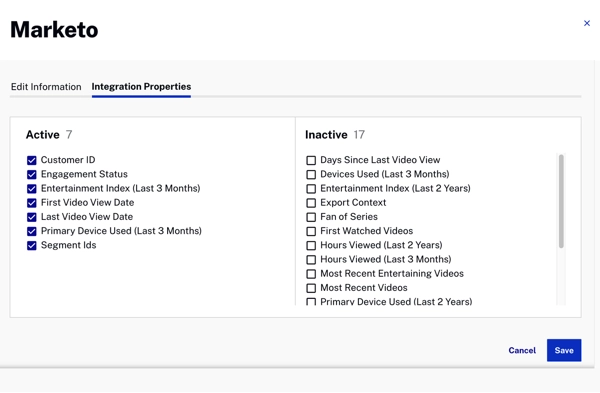Enable Hours Viewed (Last 2 Years)
The width and height of the screenshot is (600, 393).
311,245
